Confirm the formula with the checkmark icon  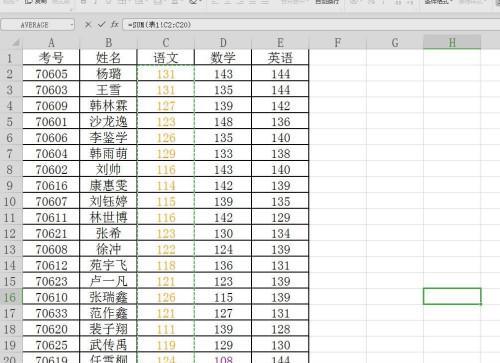click(101, 24)
